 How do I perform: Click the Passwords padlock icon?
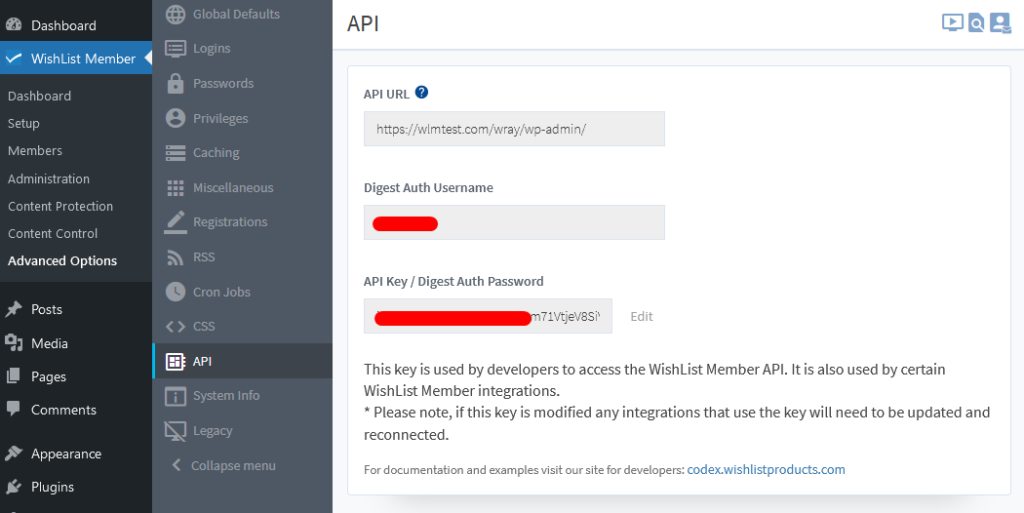(x=175, y=83)
